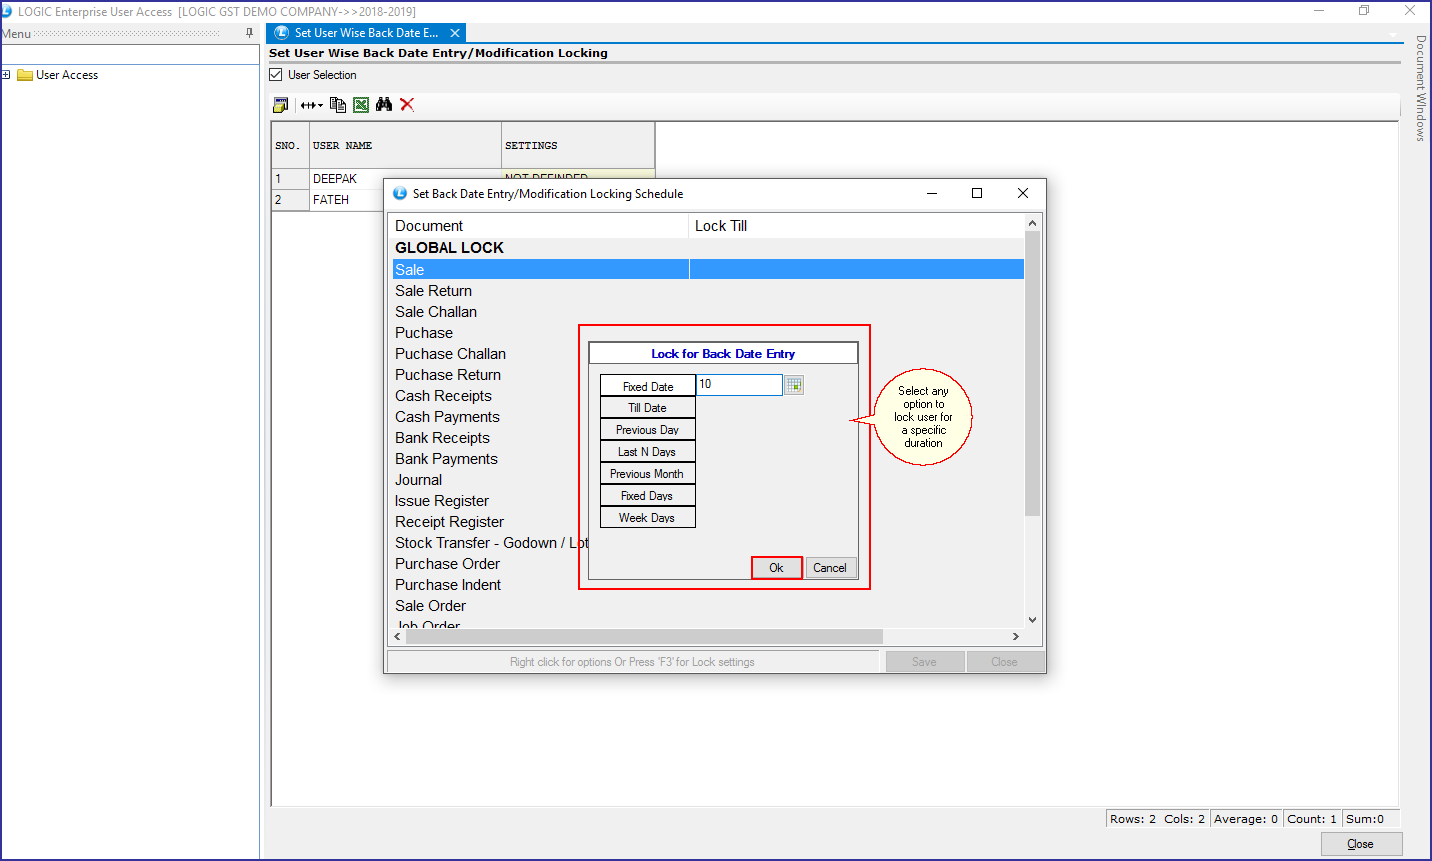Click the binoculars find icon

[x=384, y=105]
